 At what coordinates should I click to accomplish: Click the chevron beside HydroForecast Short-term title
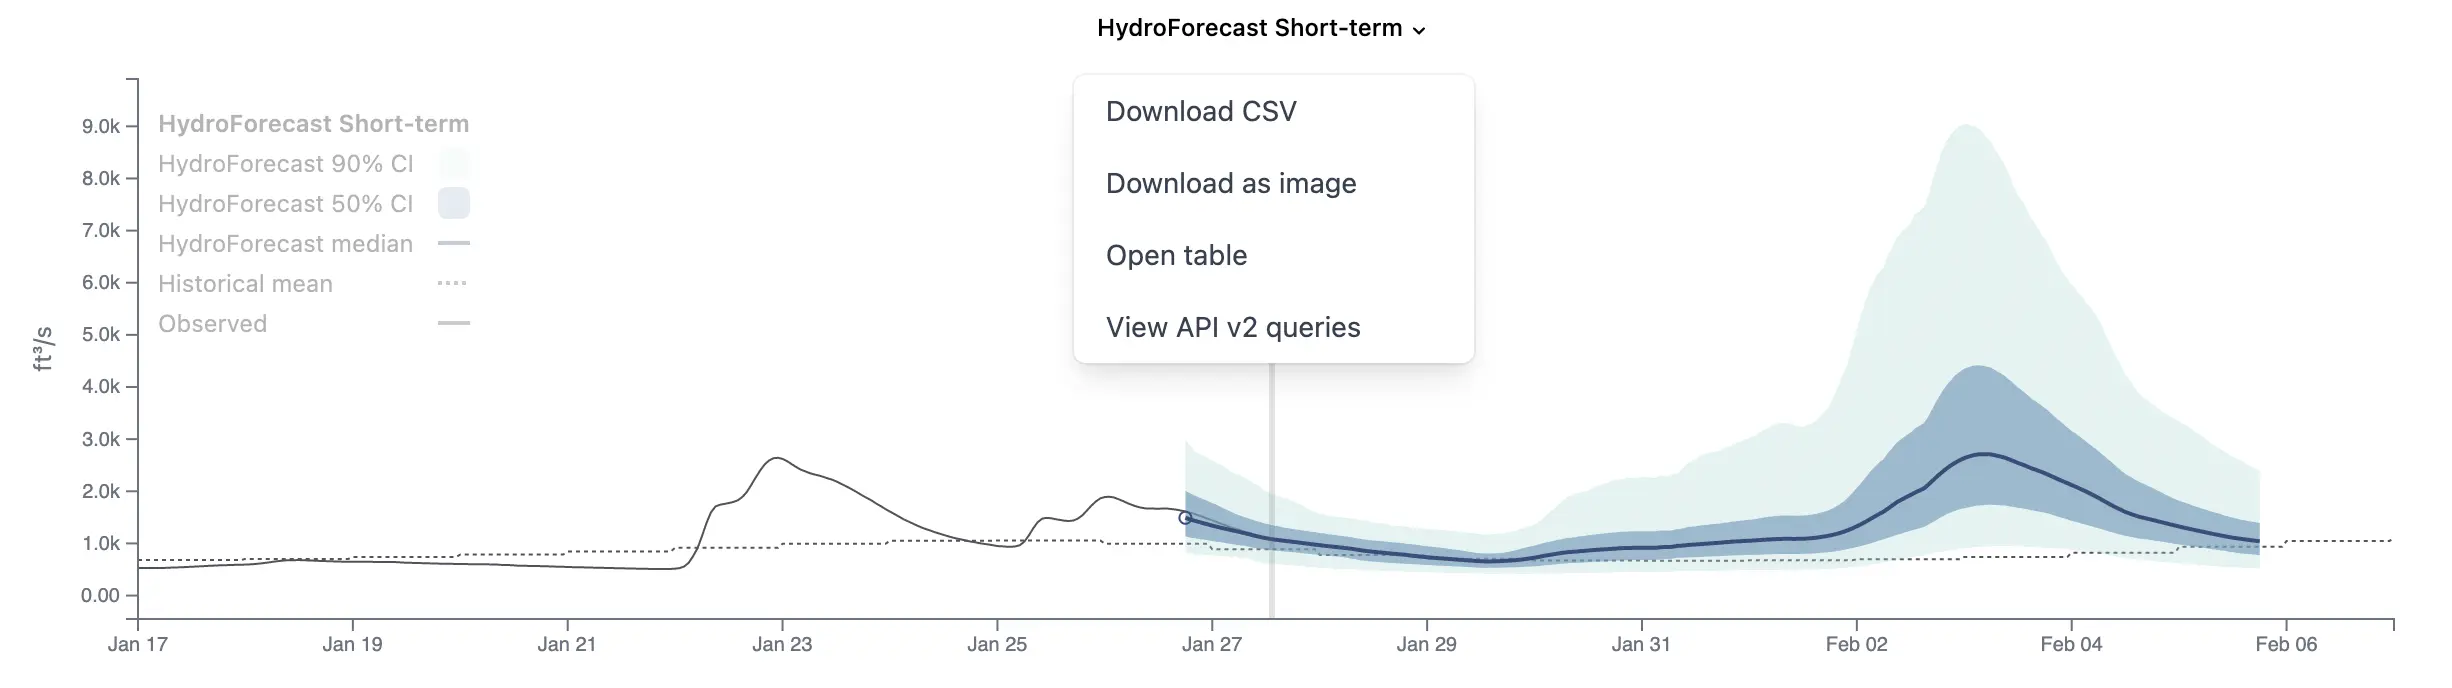1418,31
